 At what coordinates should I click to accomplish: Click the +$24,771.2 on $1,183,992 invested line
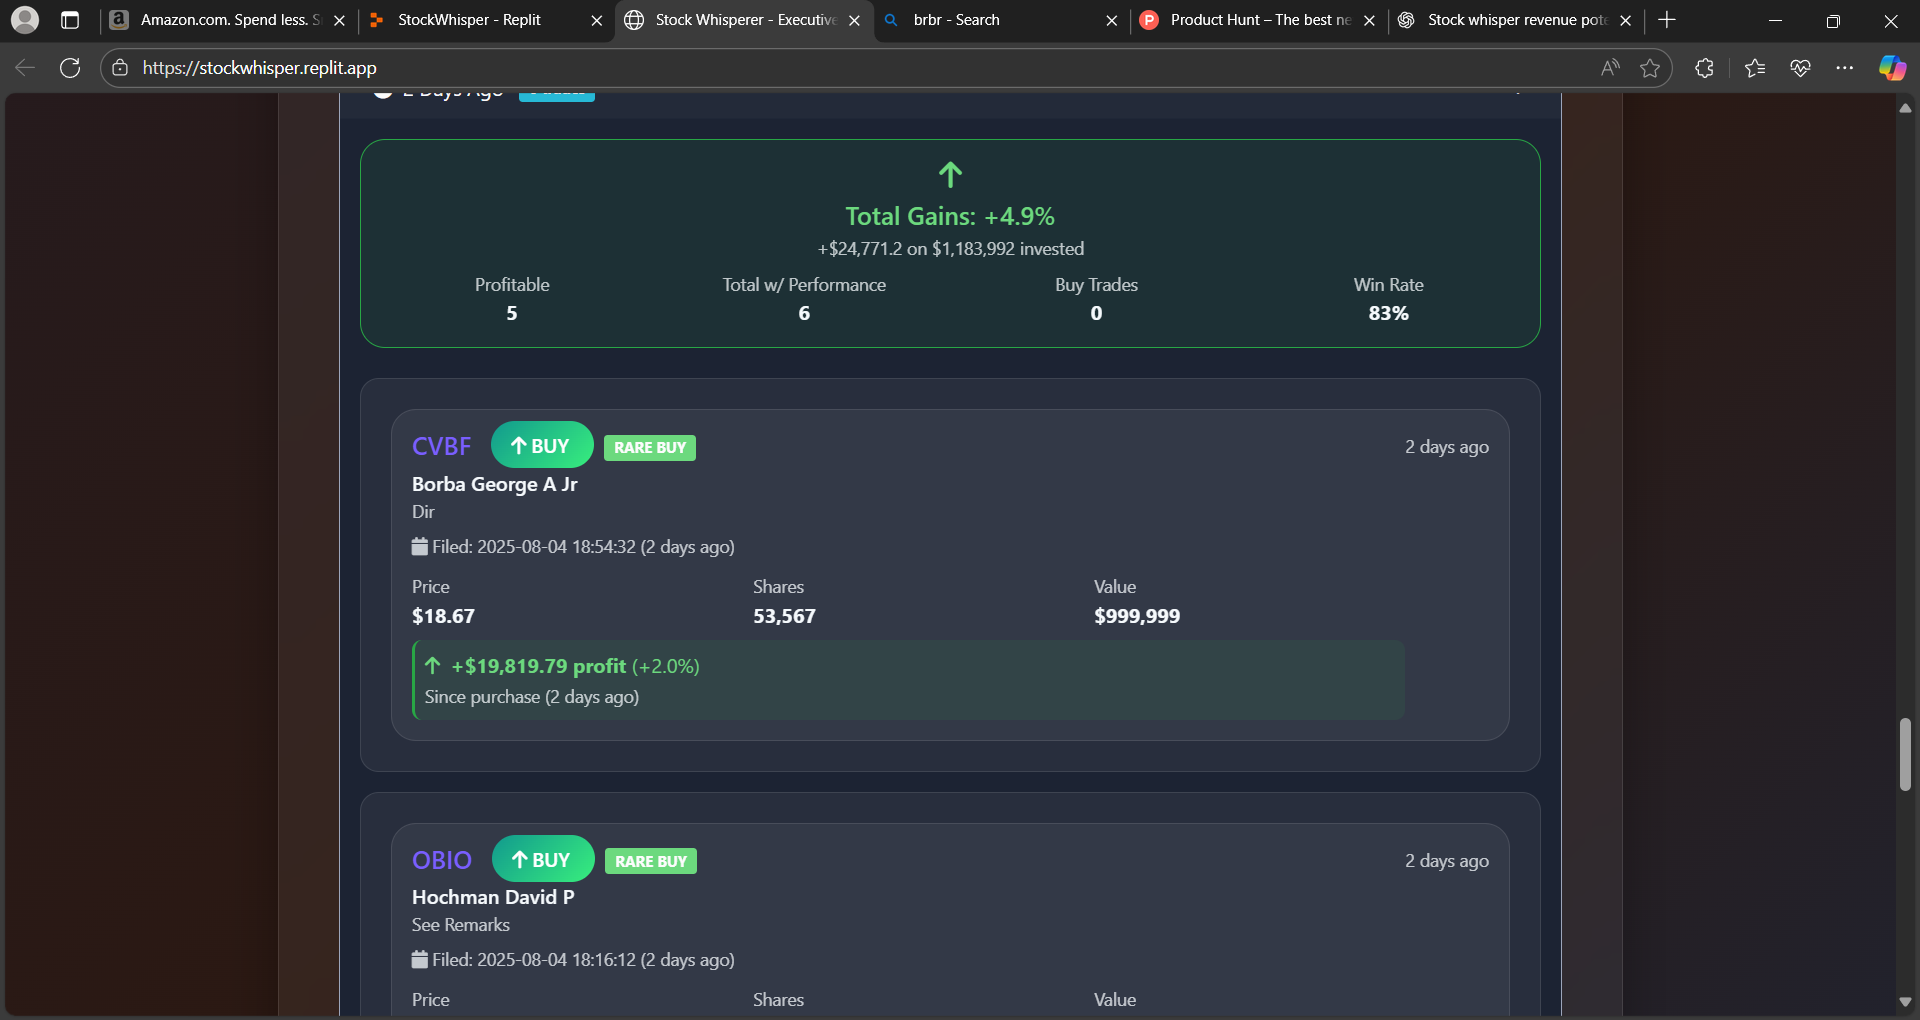[950, 249]
